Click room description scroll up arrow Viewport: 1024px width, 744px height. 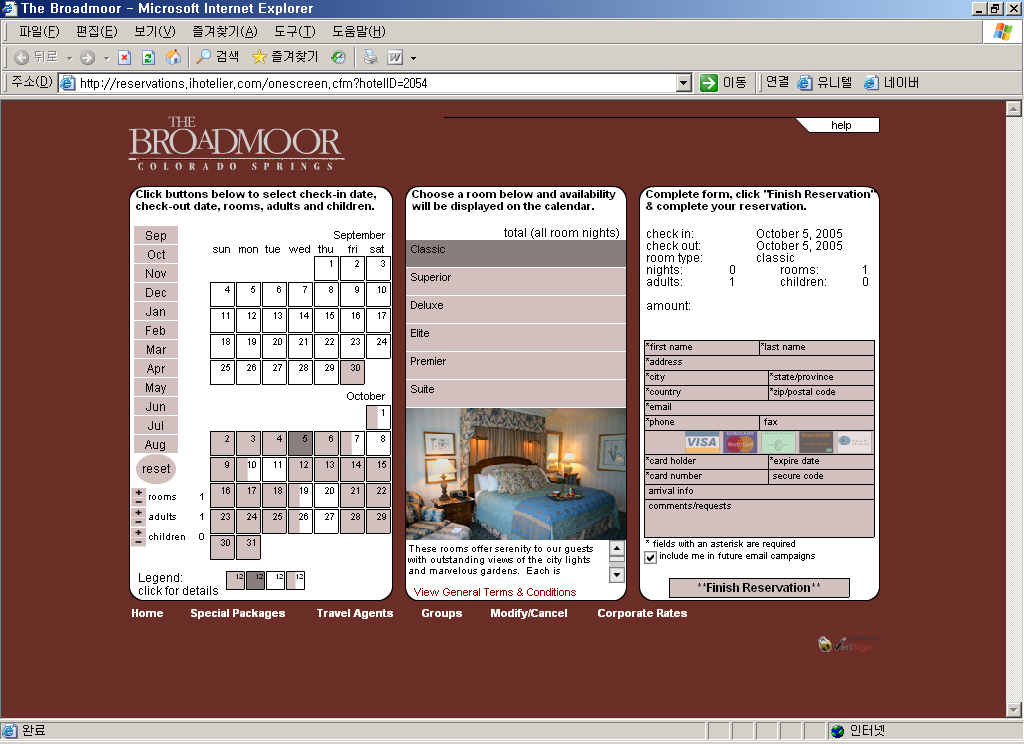616,547
